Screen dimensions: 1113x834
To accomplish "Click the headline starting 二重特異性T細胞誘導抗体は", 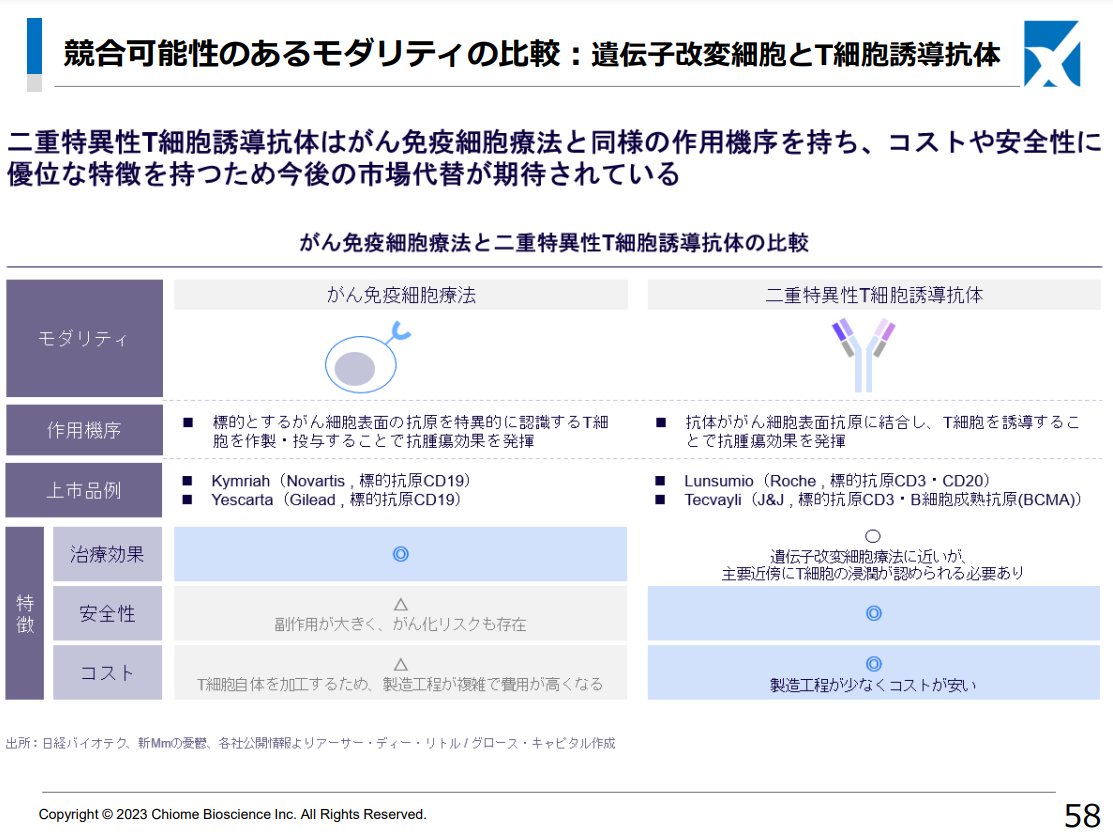I will 554,158.
